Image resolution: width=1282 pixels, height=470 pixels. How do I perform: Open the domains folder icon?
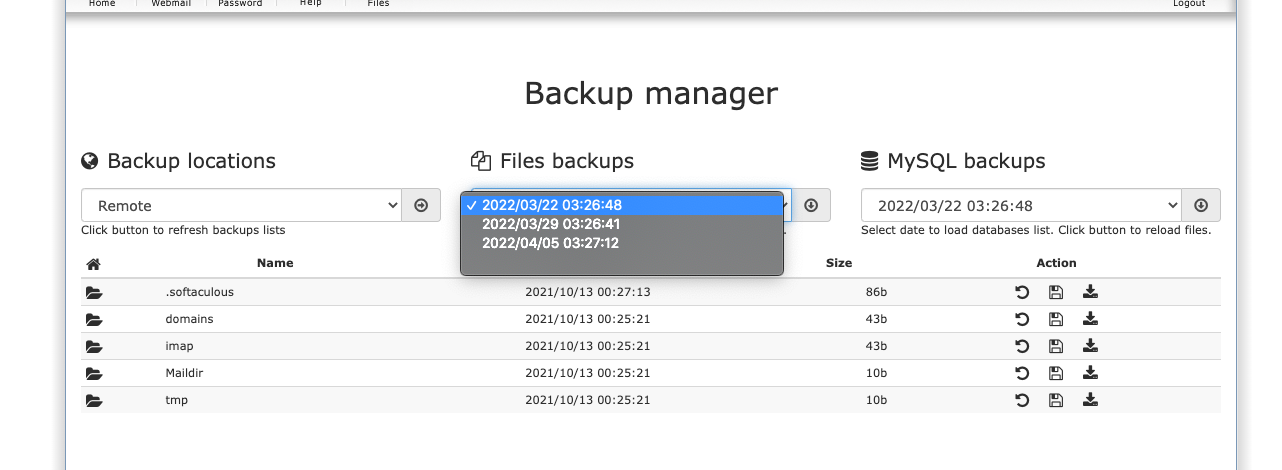[94, 319]
